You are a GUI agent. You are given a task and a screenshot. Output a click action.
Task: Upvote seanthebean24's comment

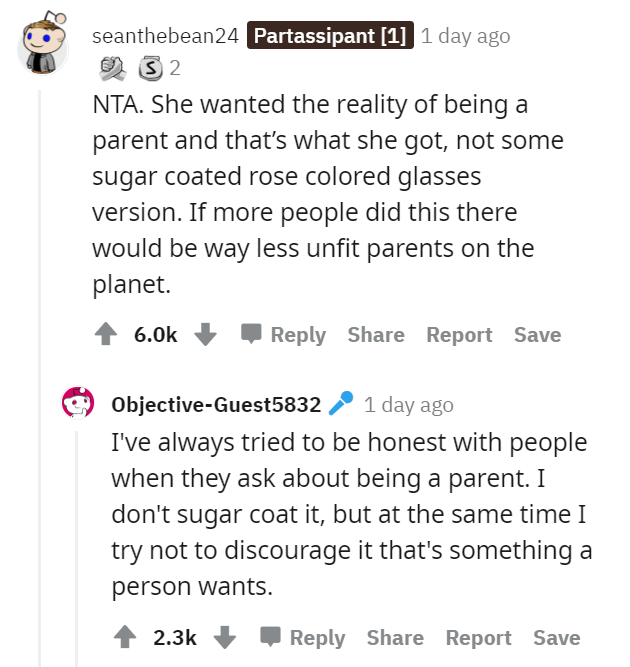[106, 335]
